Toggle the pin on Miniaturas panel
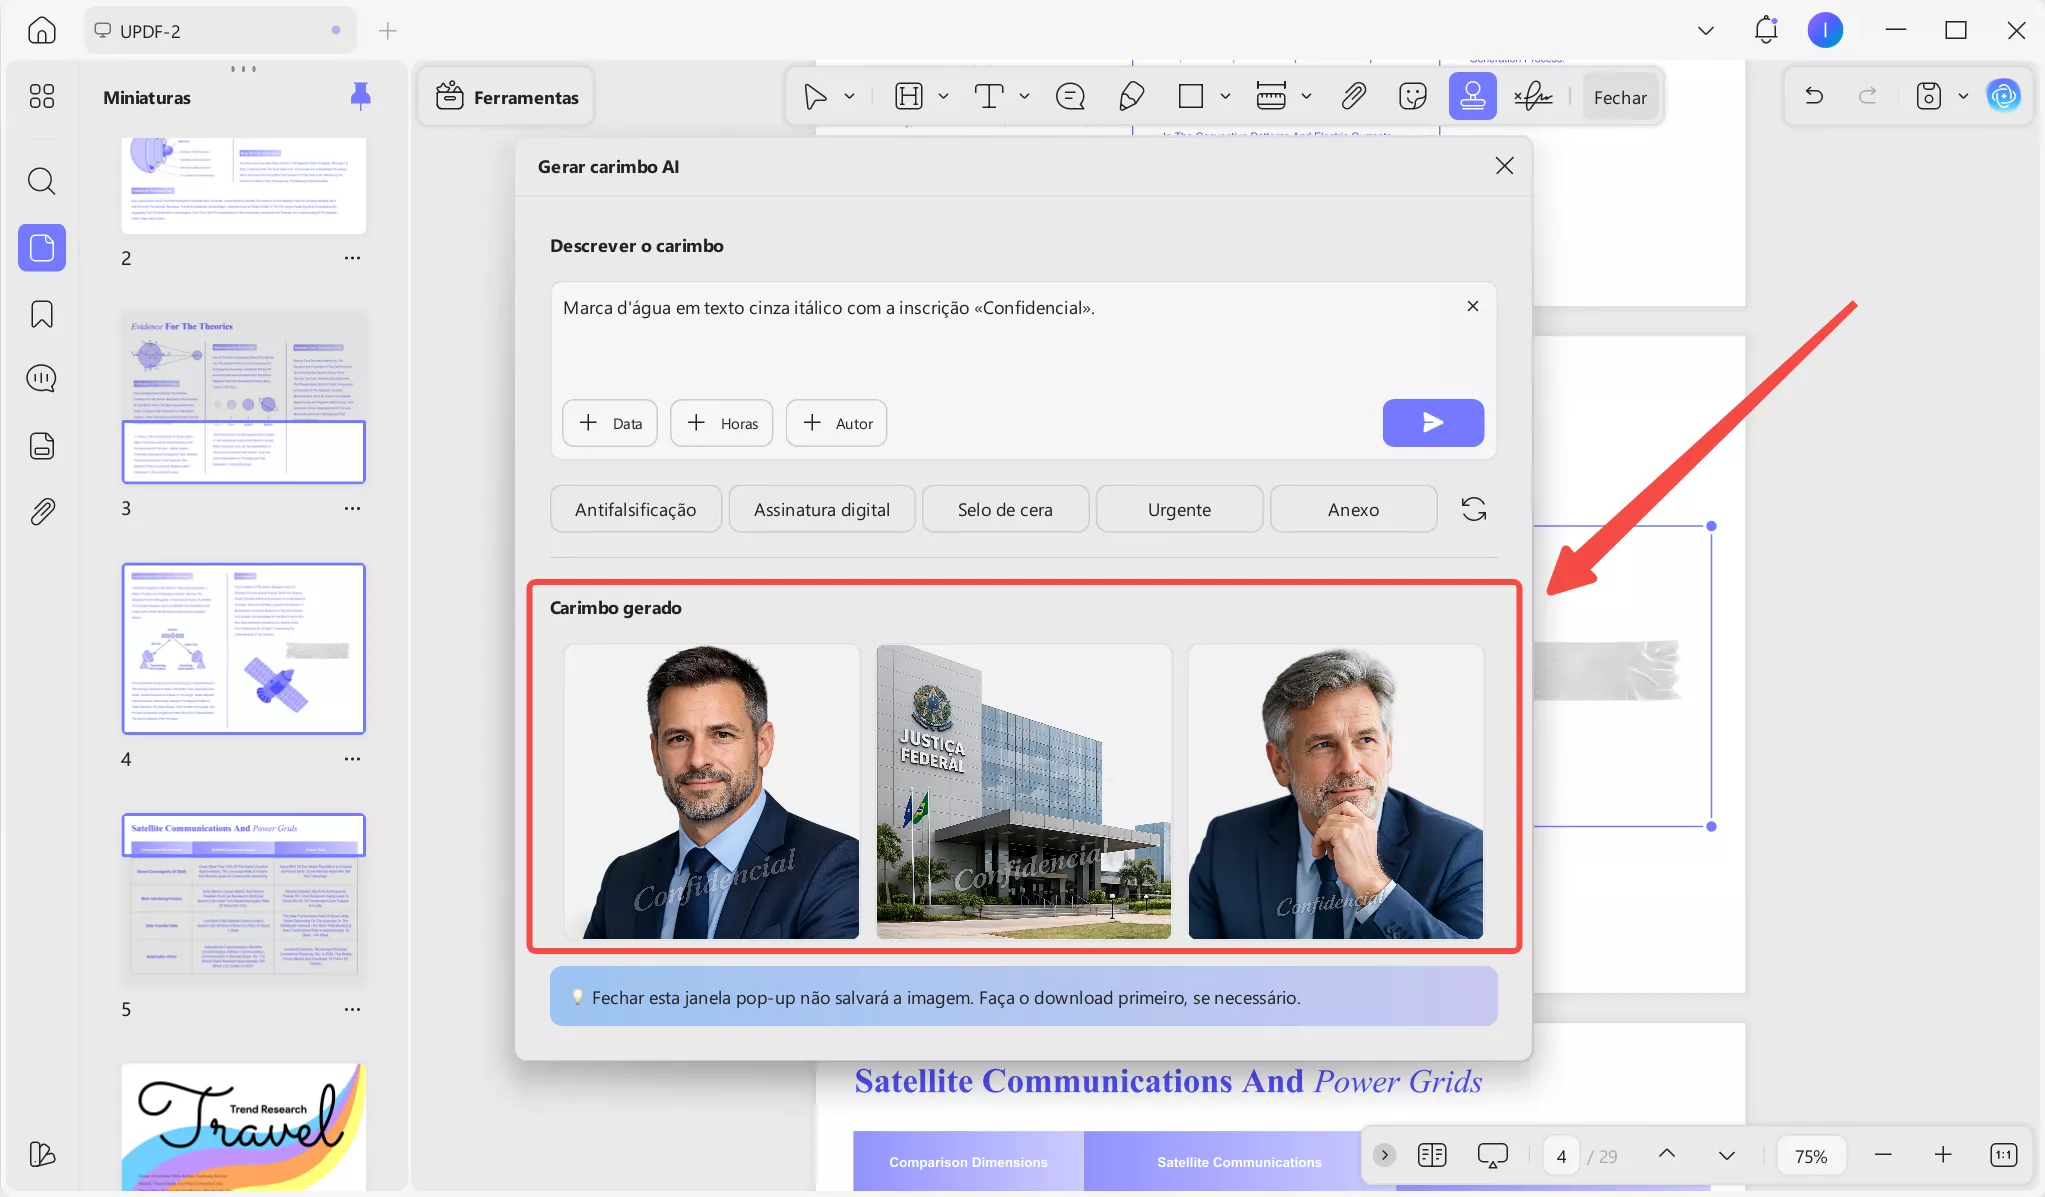2045x1197 pixels. (360, 96)
